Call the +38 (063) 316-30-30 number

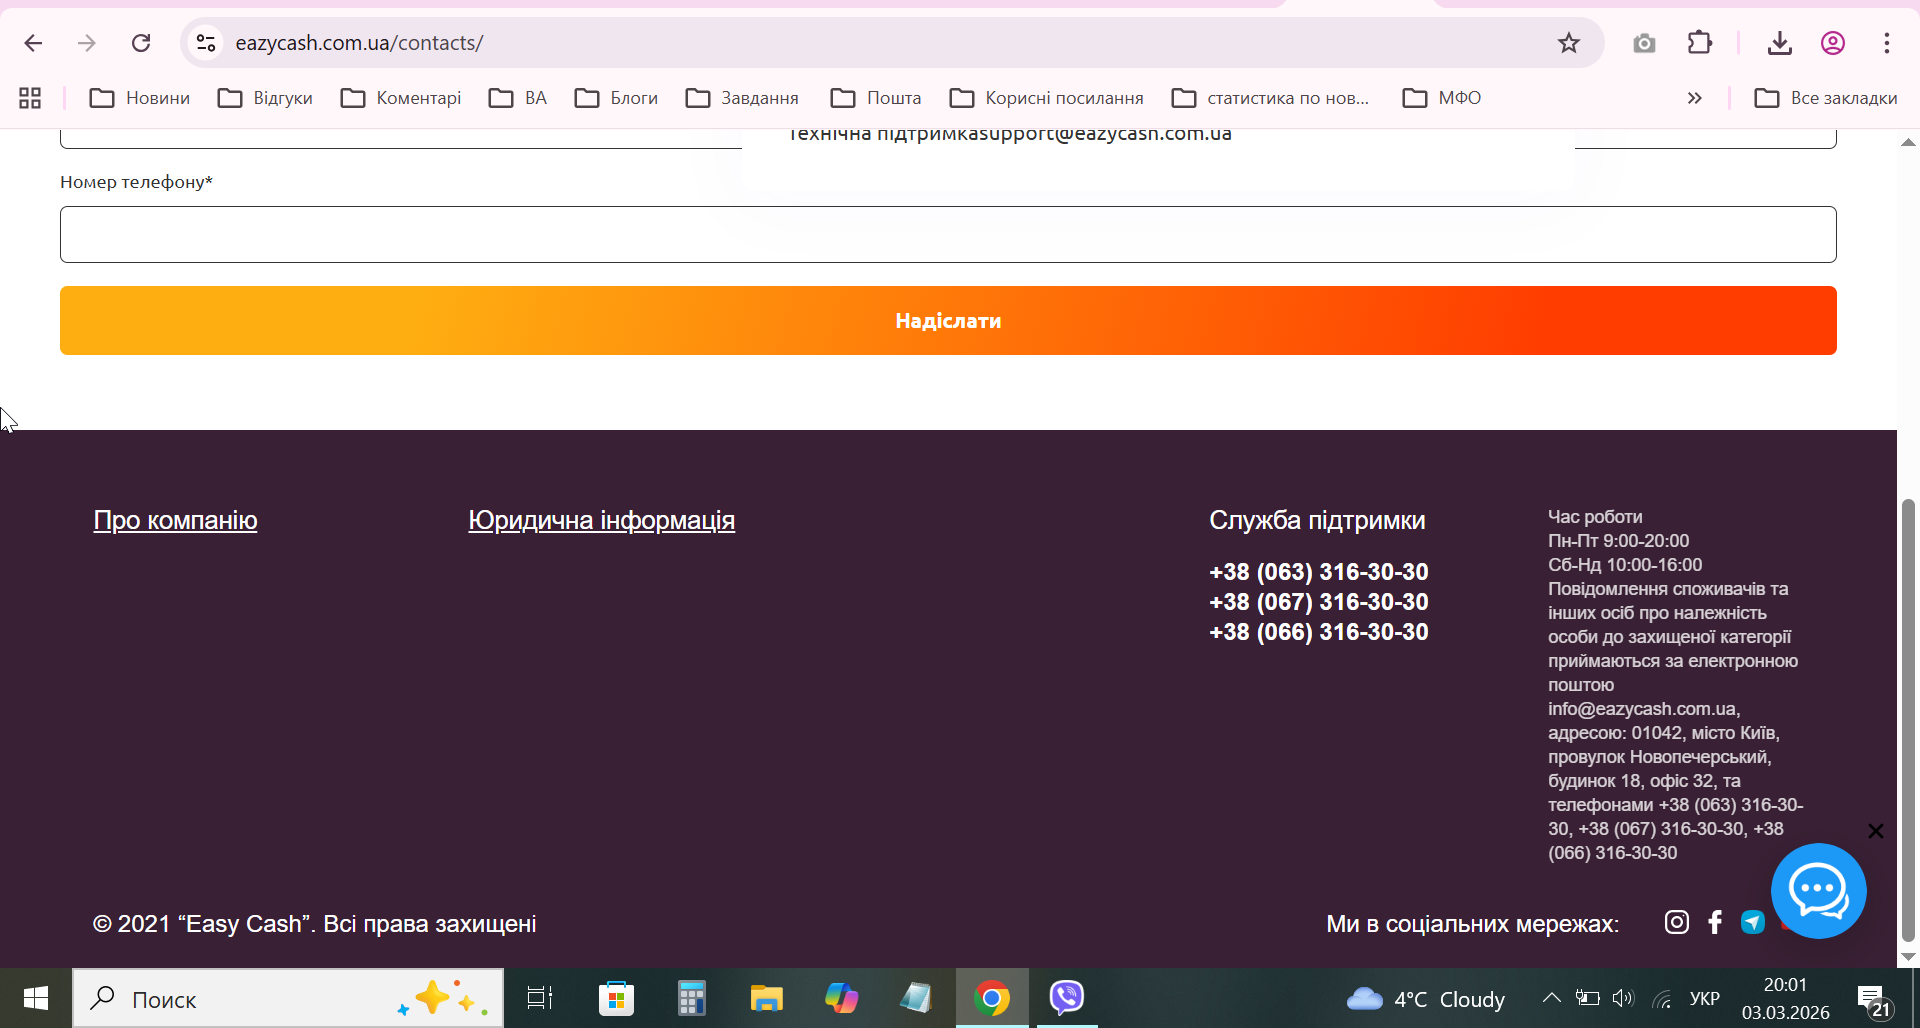pyautogui.click(x=1318, y=572)
